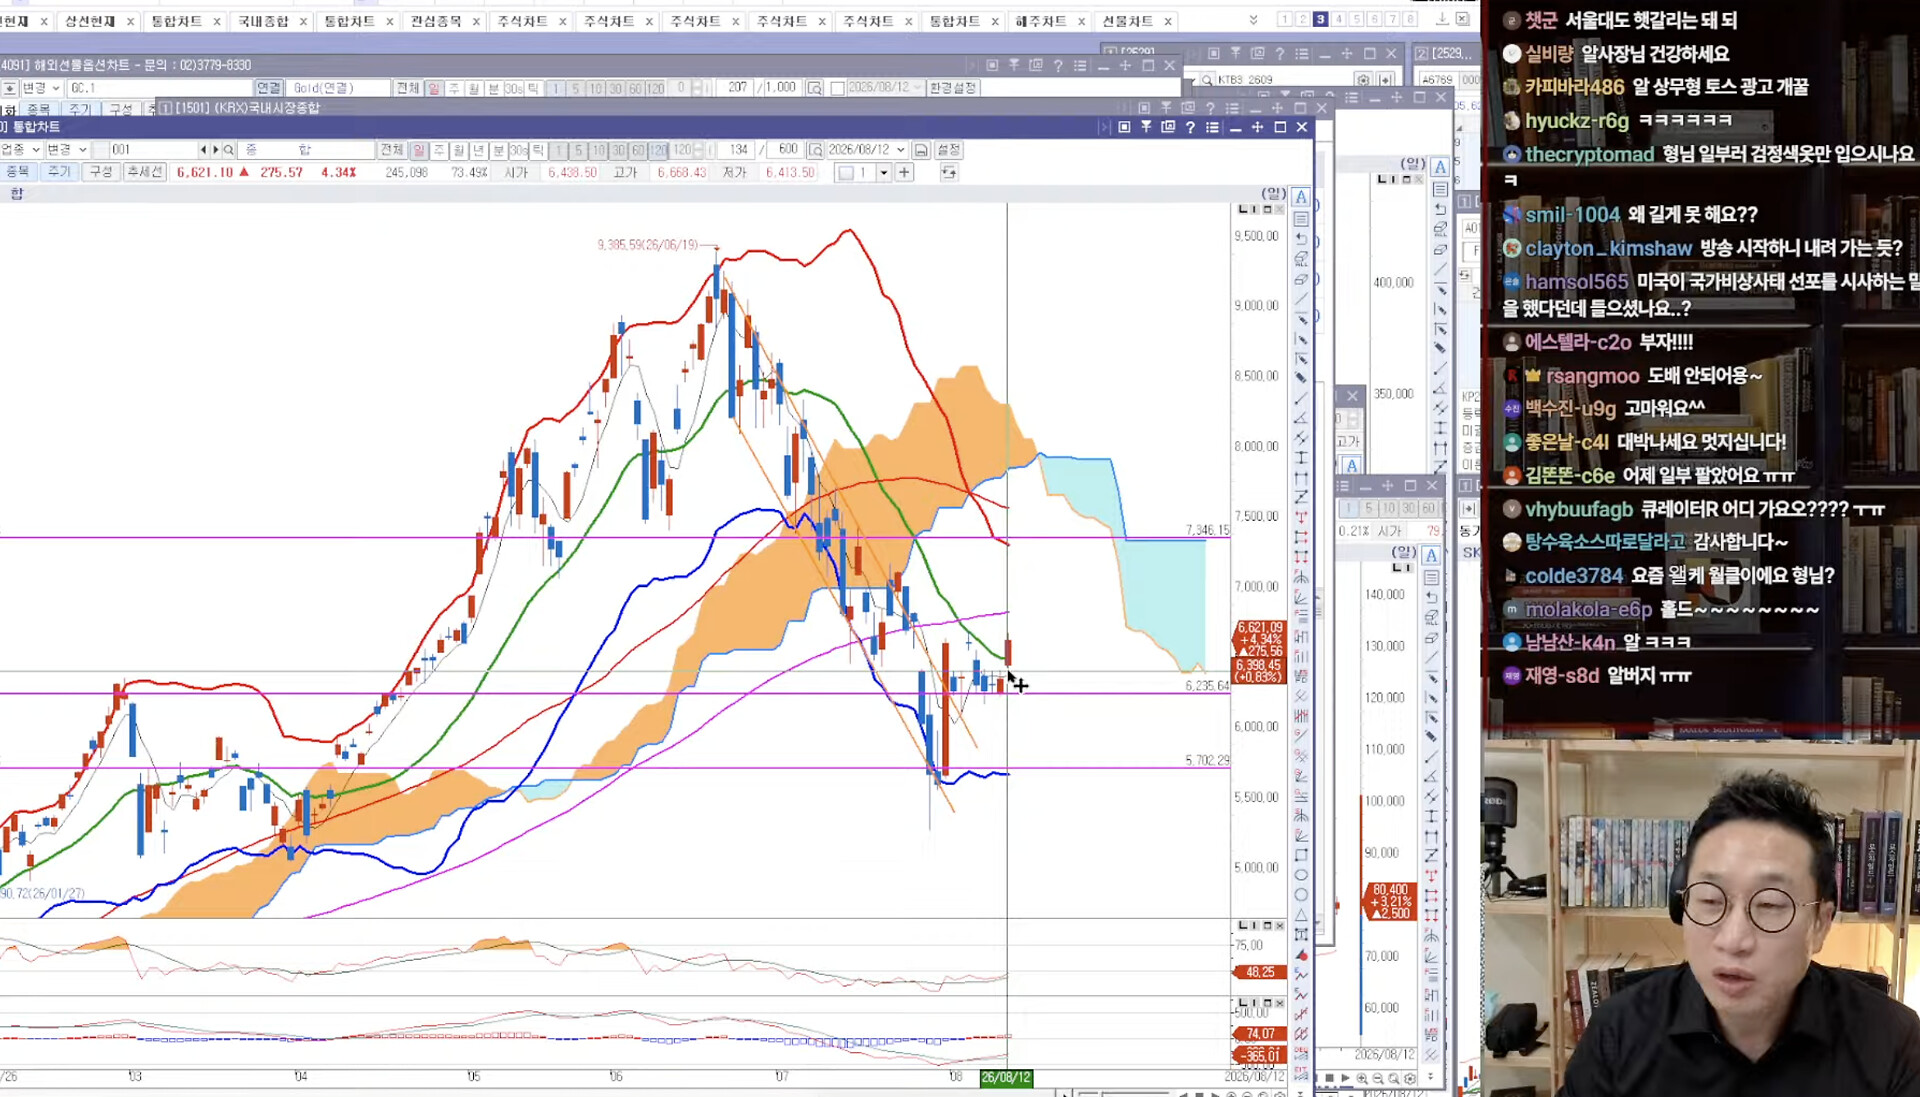Click the download arrow icon at top right of tab bar

(x=1442, y=20)
